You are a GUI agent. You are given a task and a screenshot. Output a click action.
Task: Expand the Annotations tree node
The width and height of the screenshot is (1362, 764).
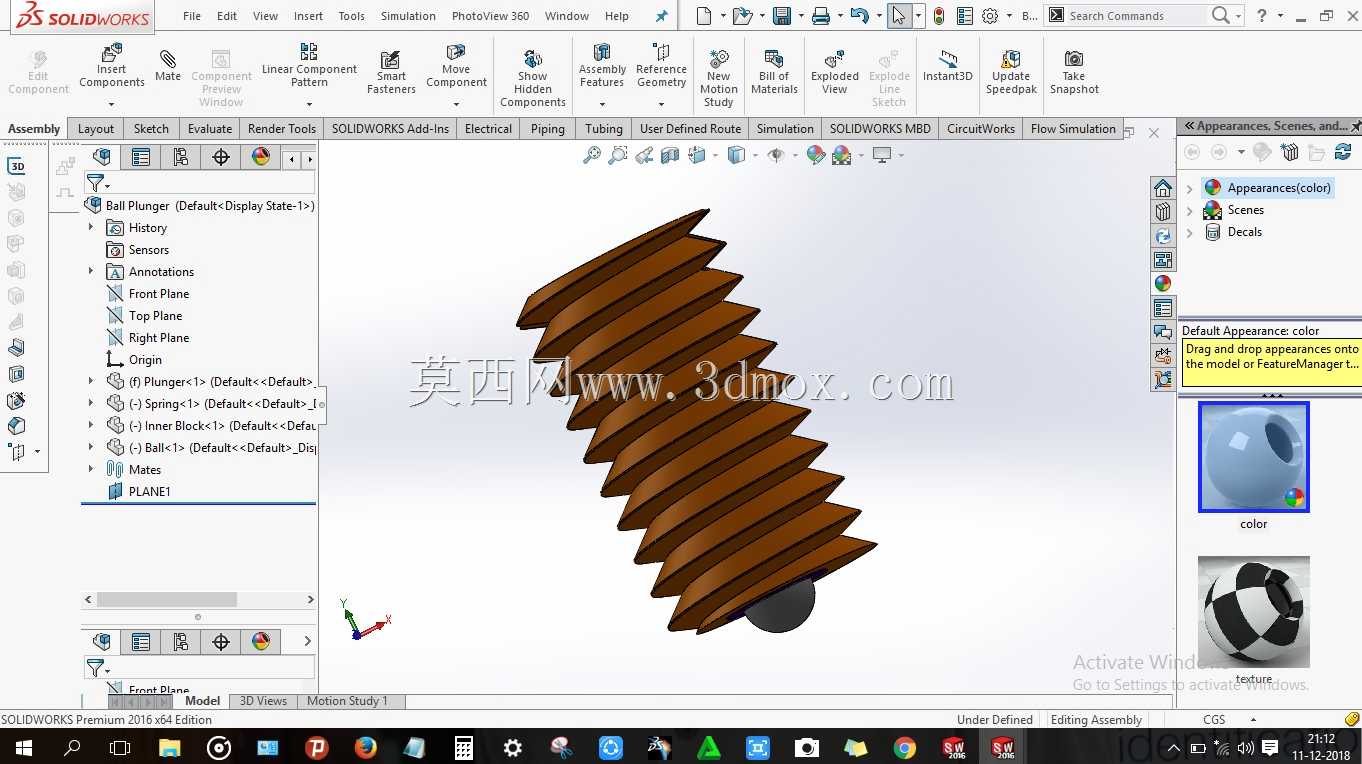coord(91,272)
